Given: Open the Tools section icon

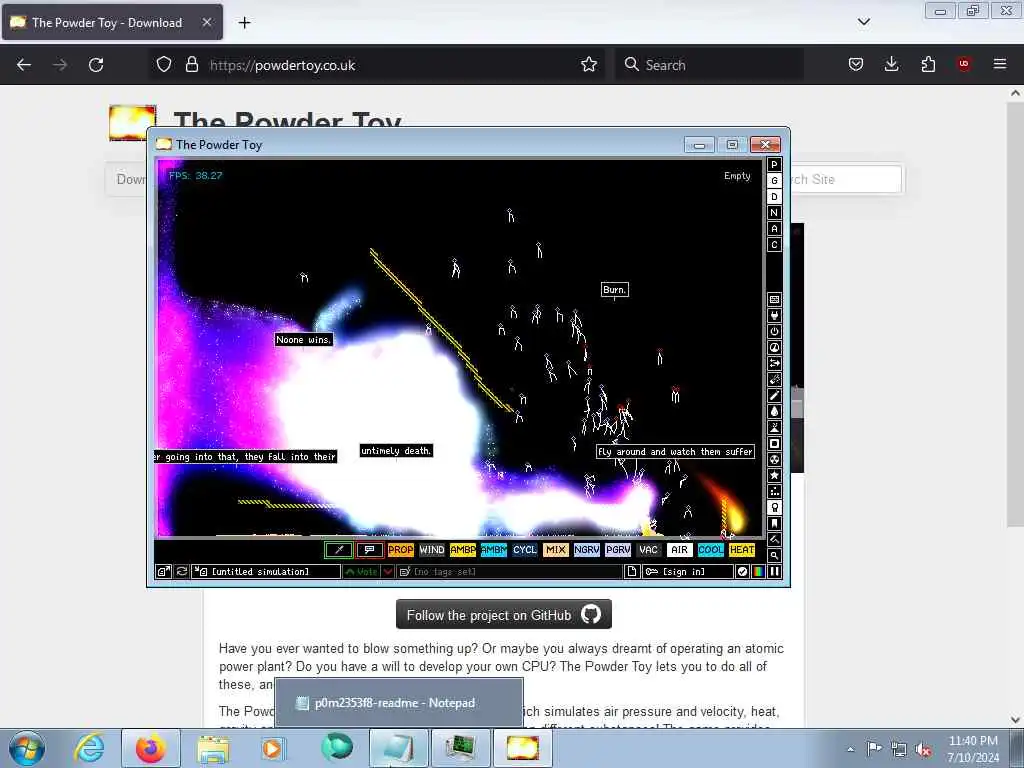Looking at the screenshot, I should tap(775, 507).
